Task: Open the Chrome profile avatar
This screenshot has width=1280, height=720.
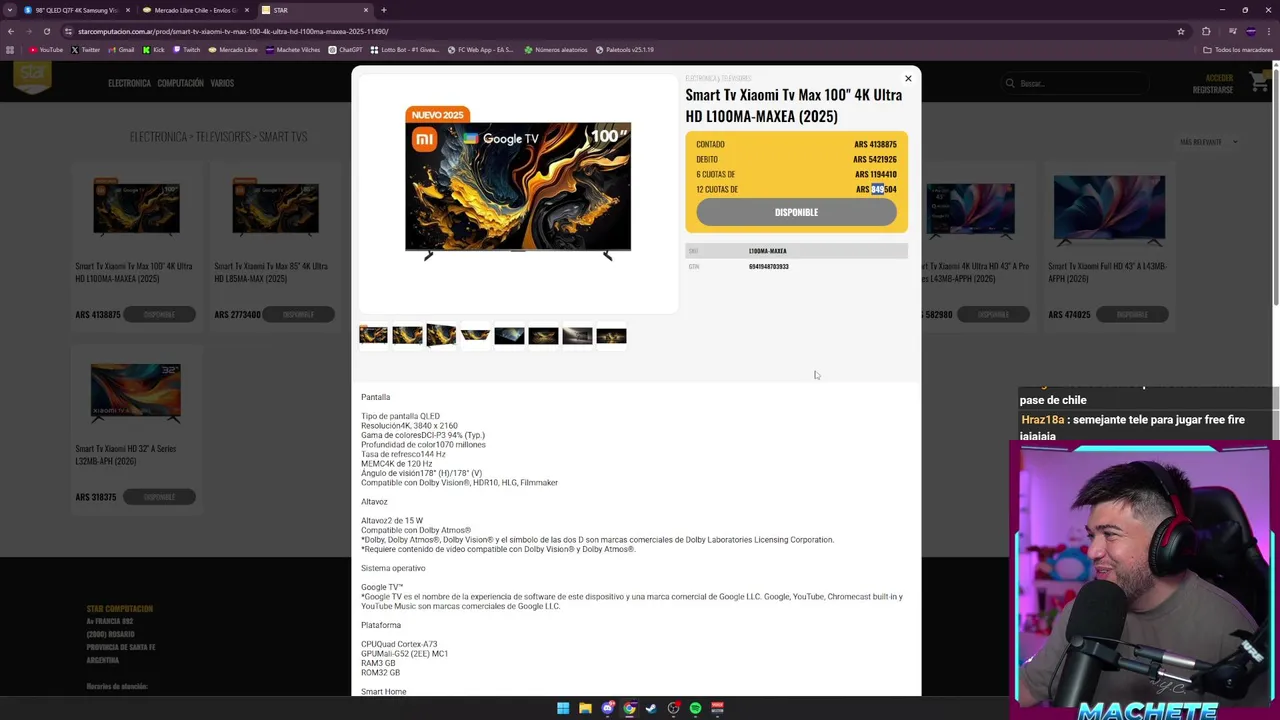Action: pos(1251,31)
